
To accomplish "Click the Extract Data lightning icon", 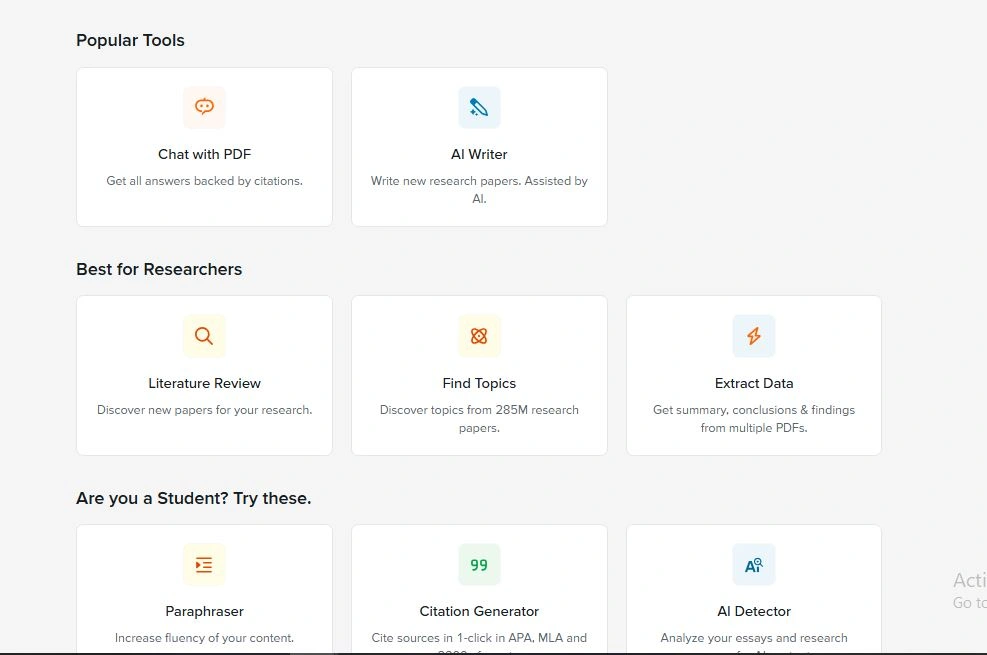I will (754, 336).
